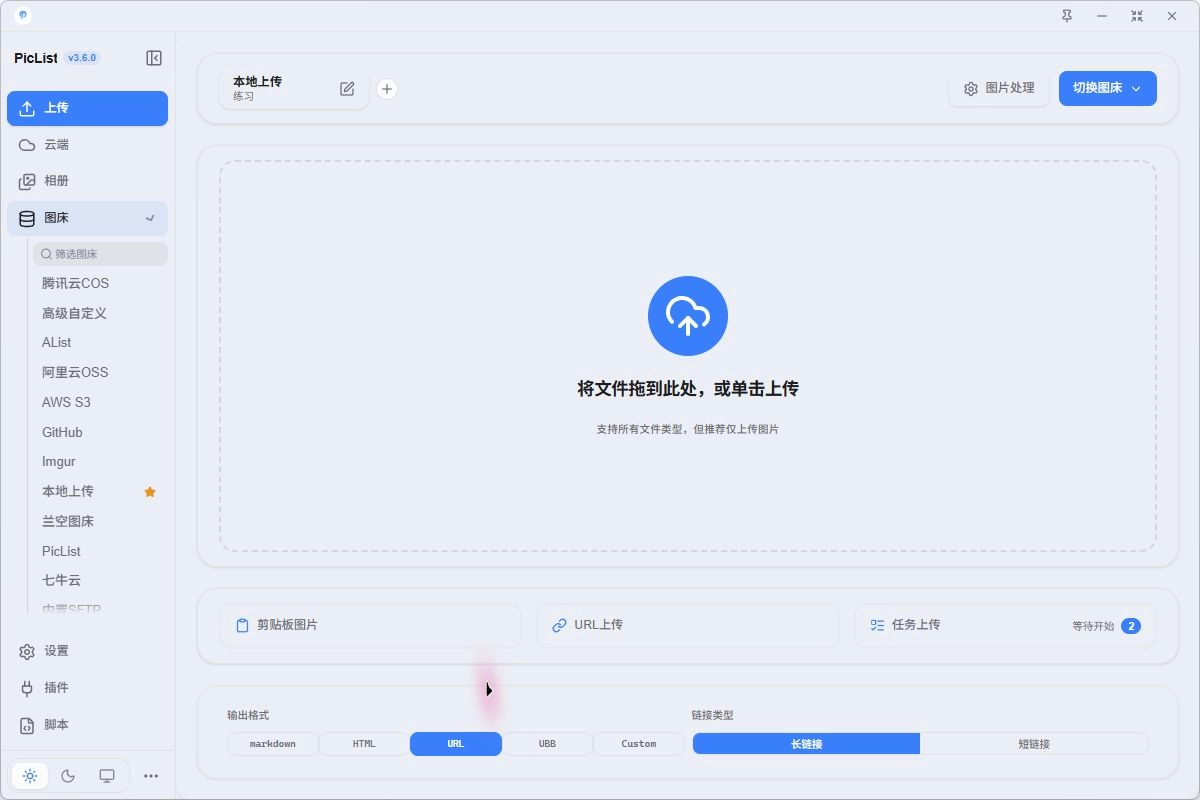
Task: Switch to light theme sun icon
Action: 30,775
